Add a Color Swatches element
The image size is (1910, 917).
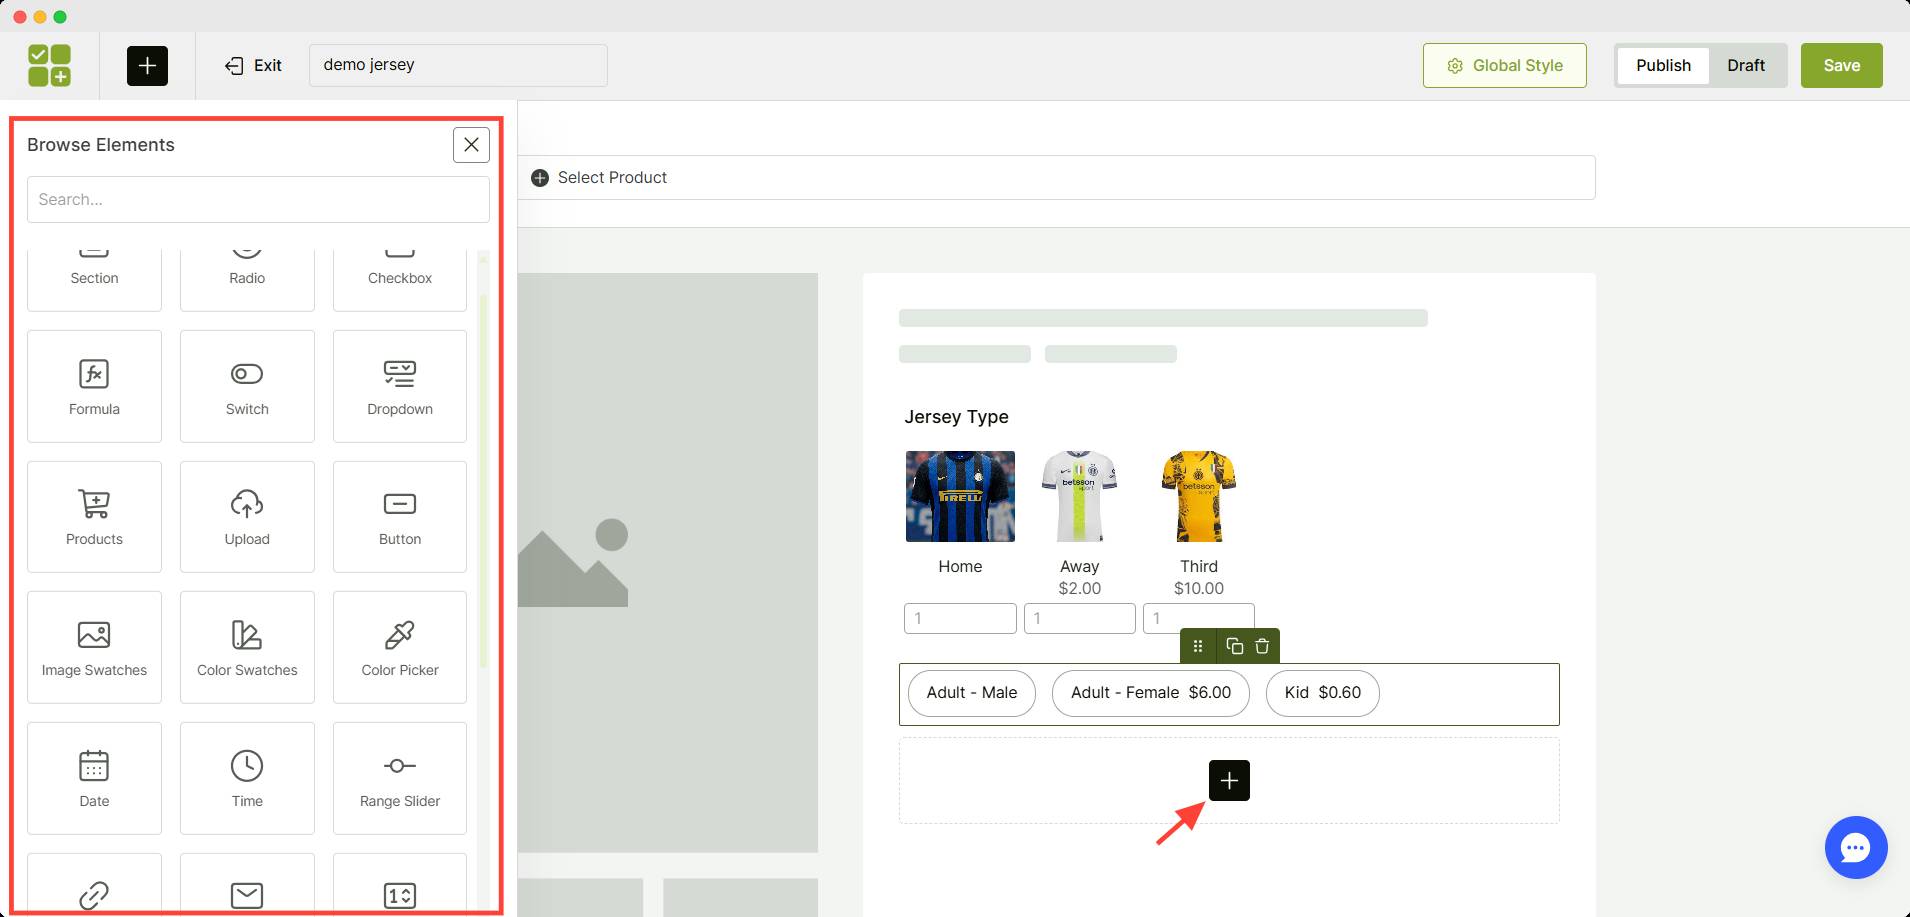pos(247,647)
